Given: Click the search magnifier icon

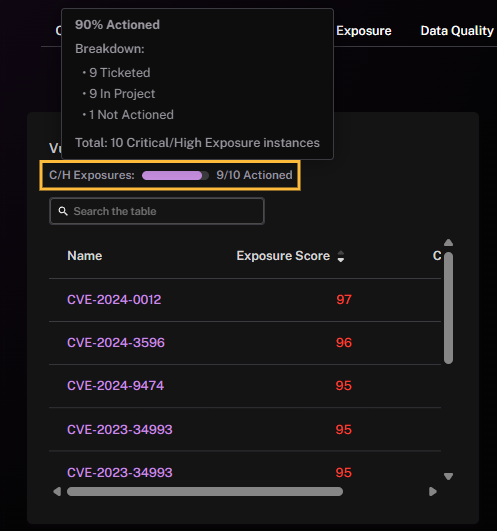Looking at the screenshot, I should [x=63, y=211].
